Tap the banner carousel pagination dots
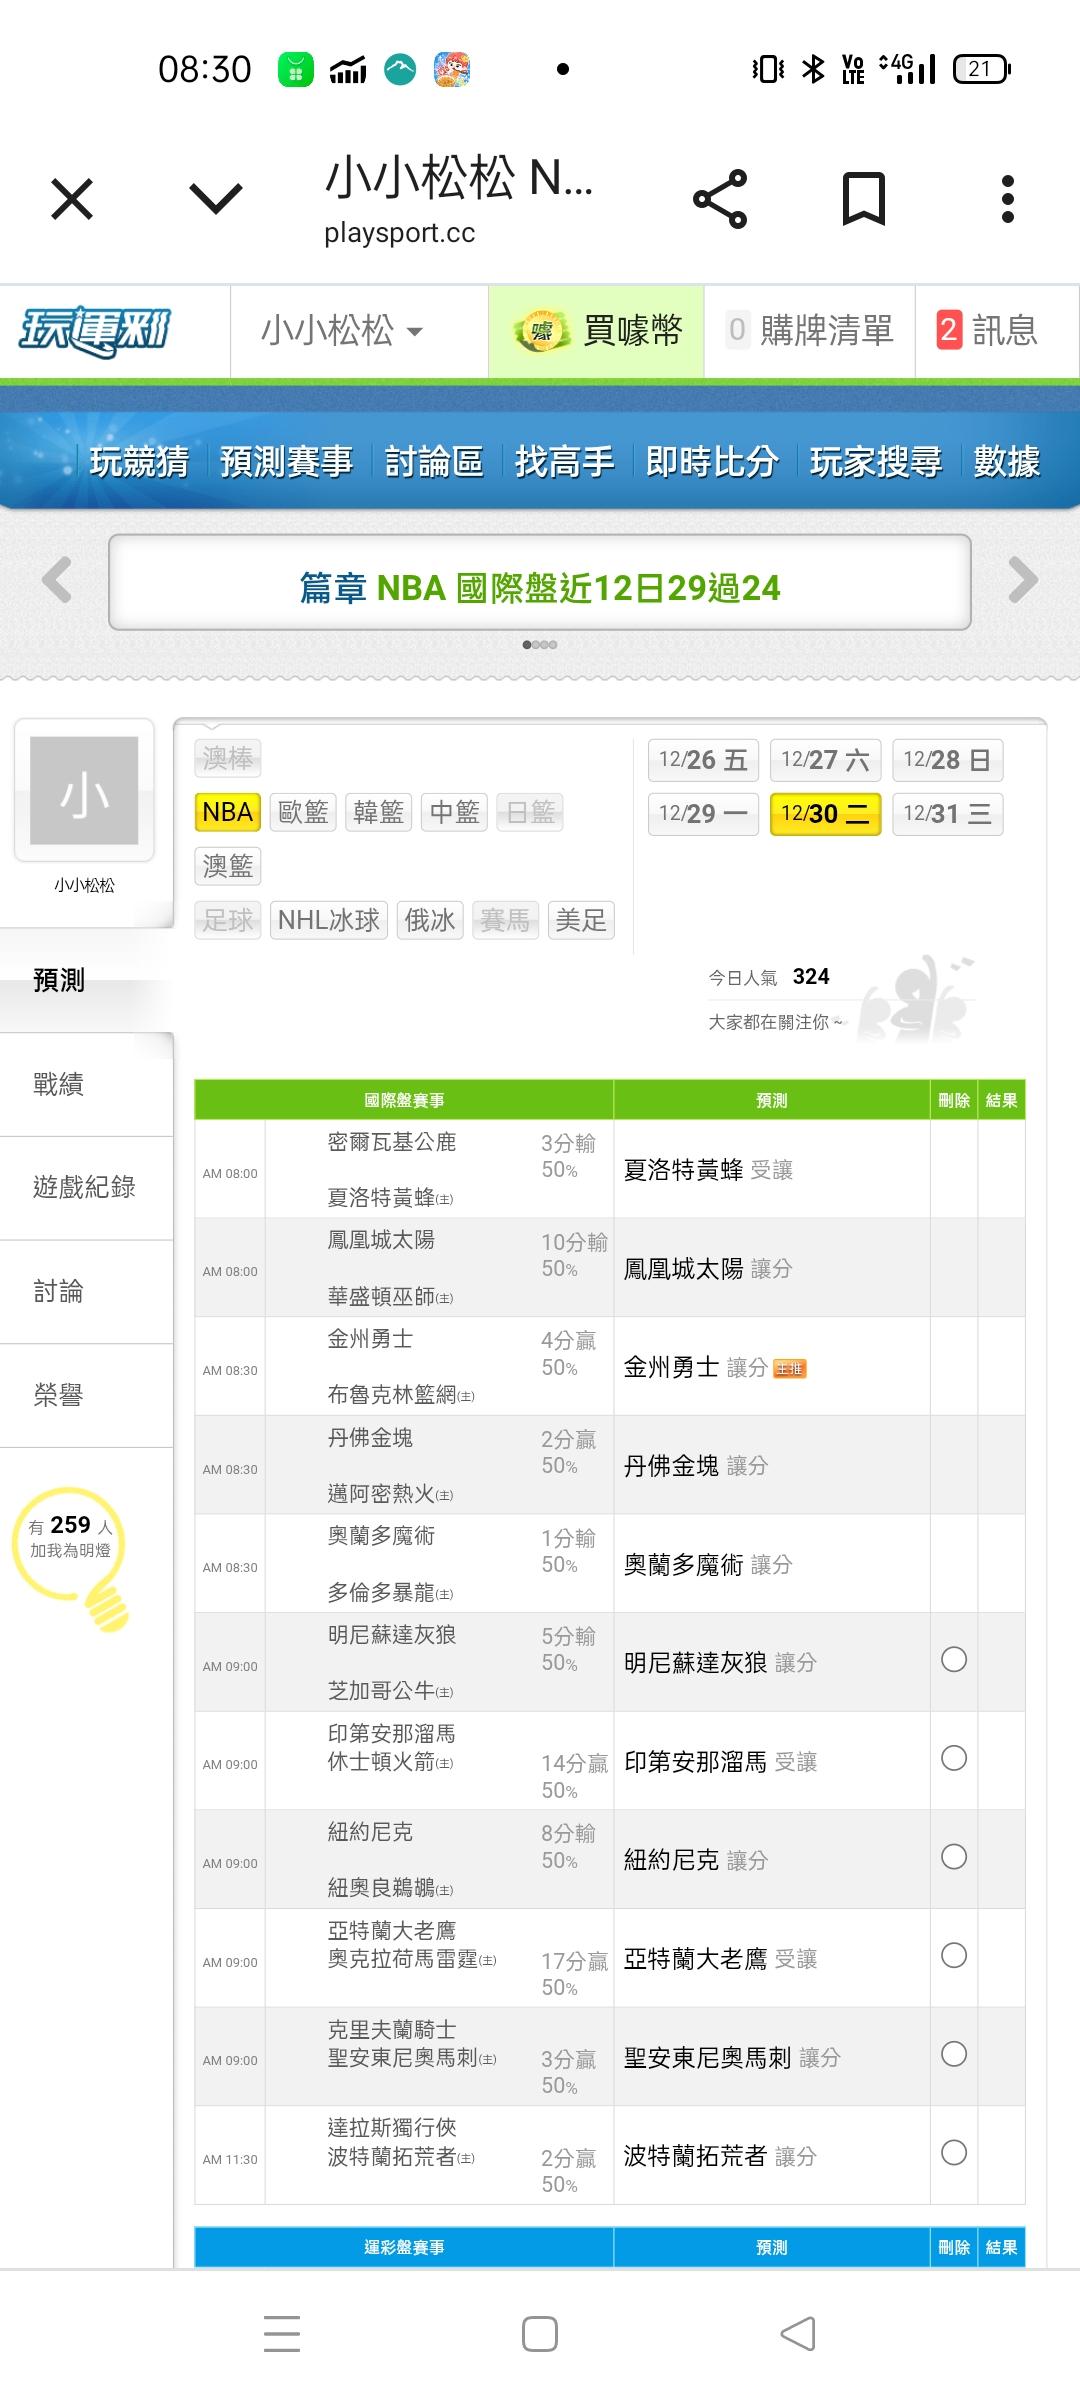The height and width of the screenshot is (2400, 1080). tap(540, 645)
